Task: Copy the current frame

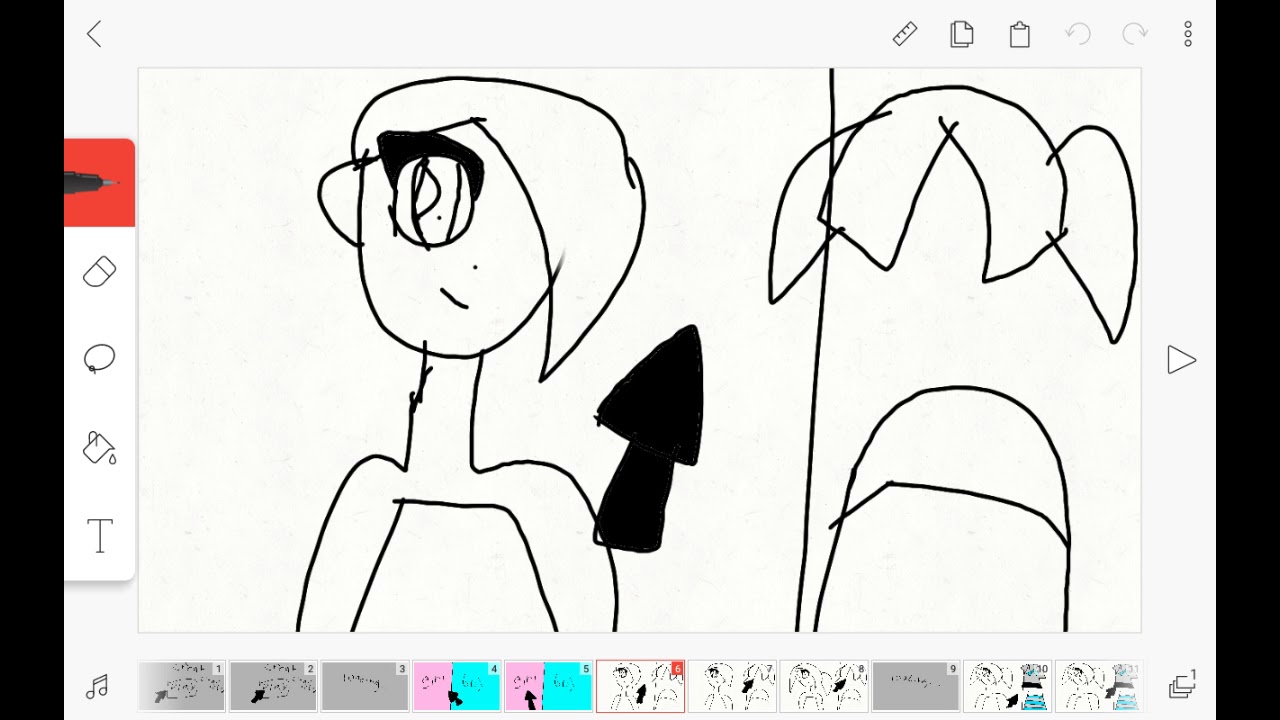Action: coord(962,34)
